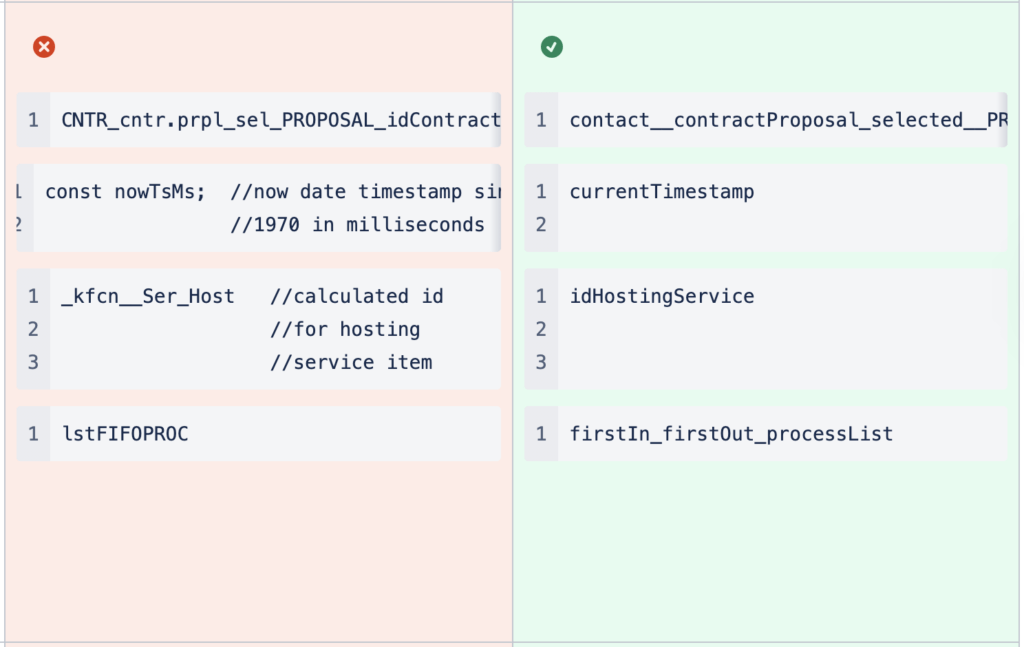1024x647 pixels.
Task: Click scrollbar edge of CNTR_cntr code block
Action: point(497,120)
